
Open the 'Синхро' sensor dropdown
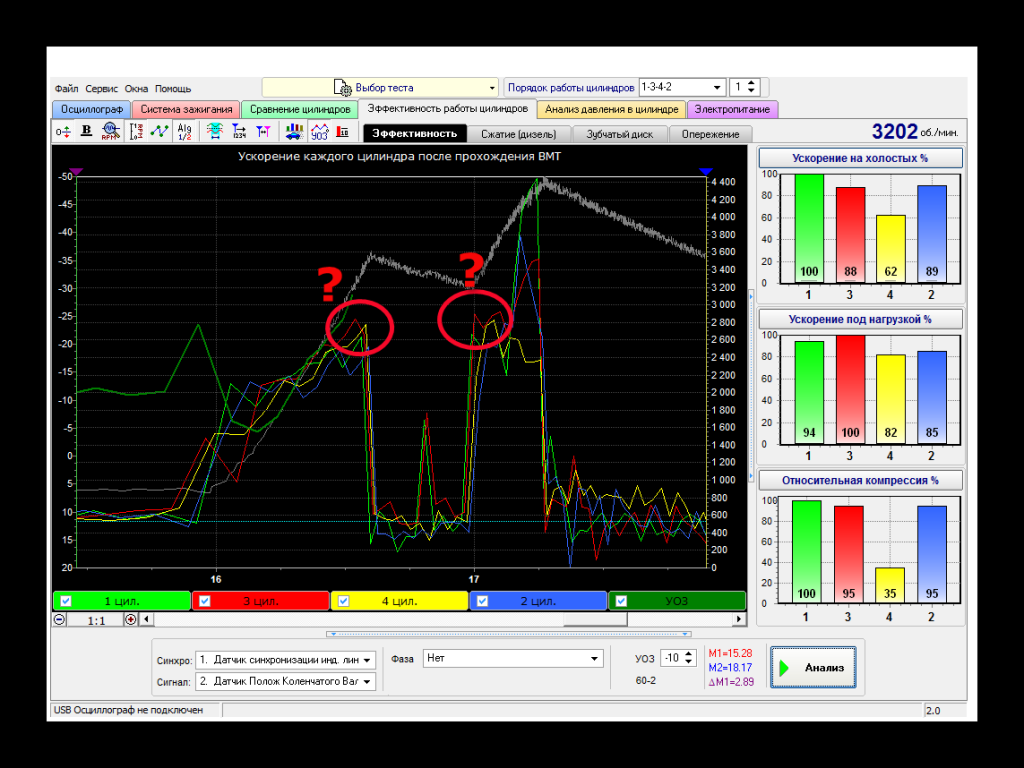coord(285,660)
